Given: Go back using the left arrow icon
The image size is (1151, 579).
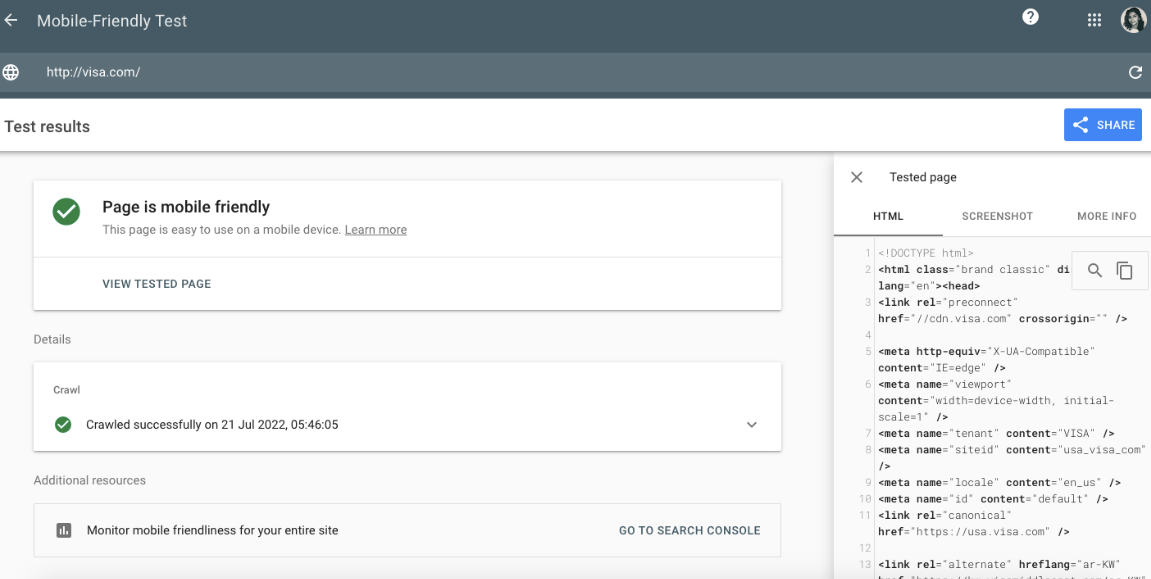Looking at the screenshot, I should pos(11,21).
